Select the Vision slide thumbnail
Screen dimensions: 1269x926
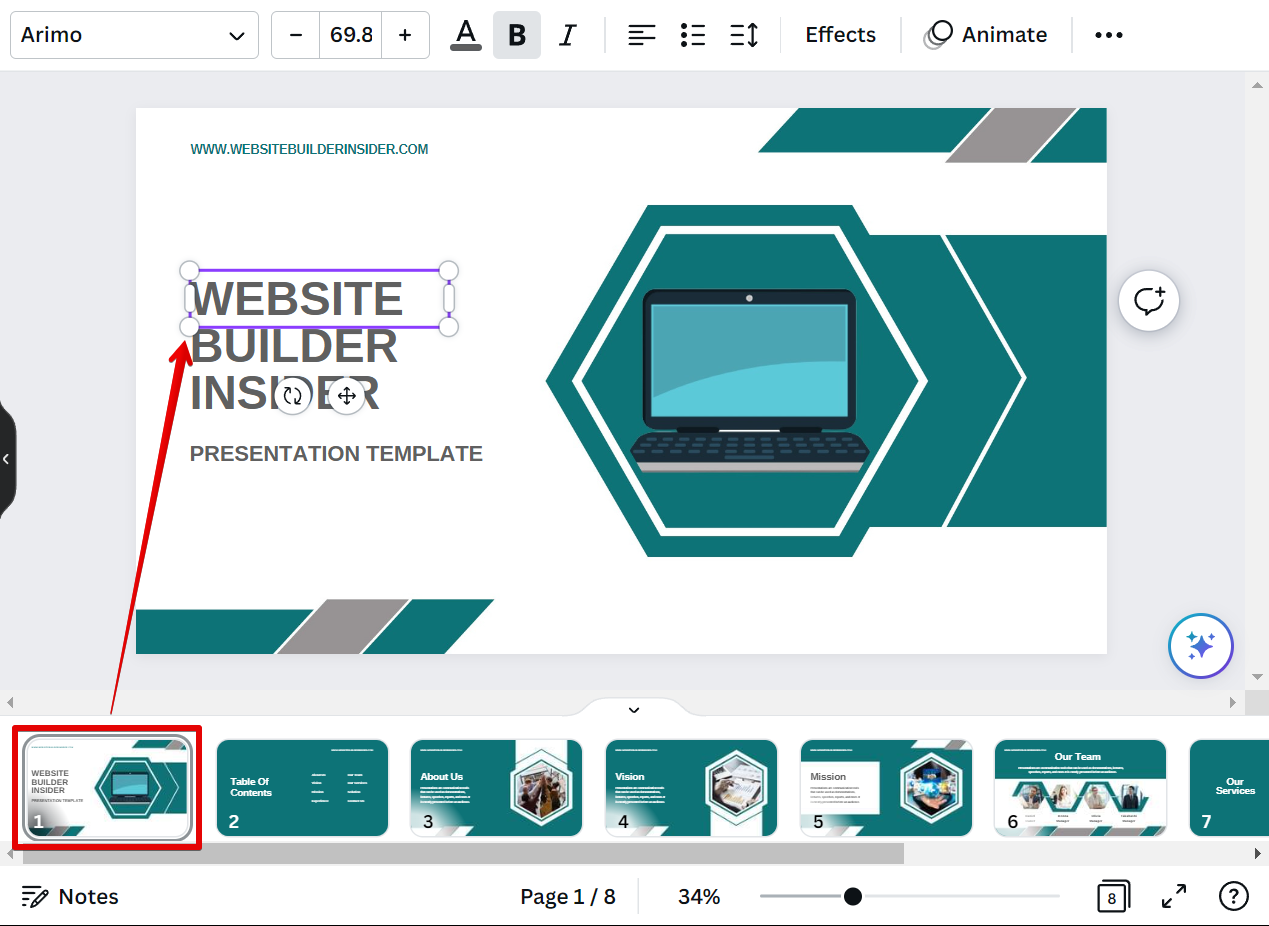[691, 788]
